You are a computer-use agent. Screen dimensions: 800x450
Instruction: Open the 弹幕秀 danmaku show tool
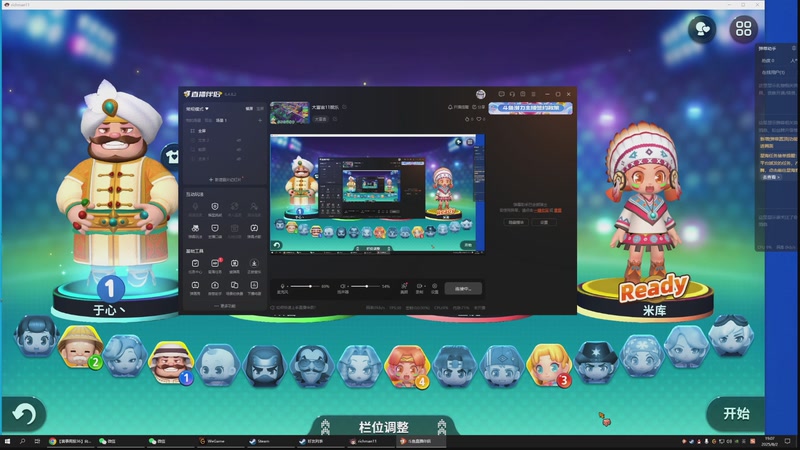195,288
